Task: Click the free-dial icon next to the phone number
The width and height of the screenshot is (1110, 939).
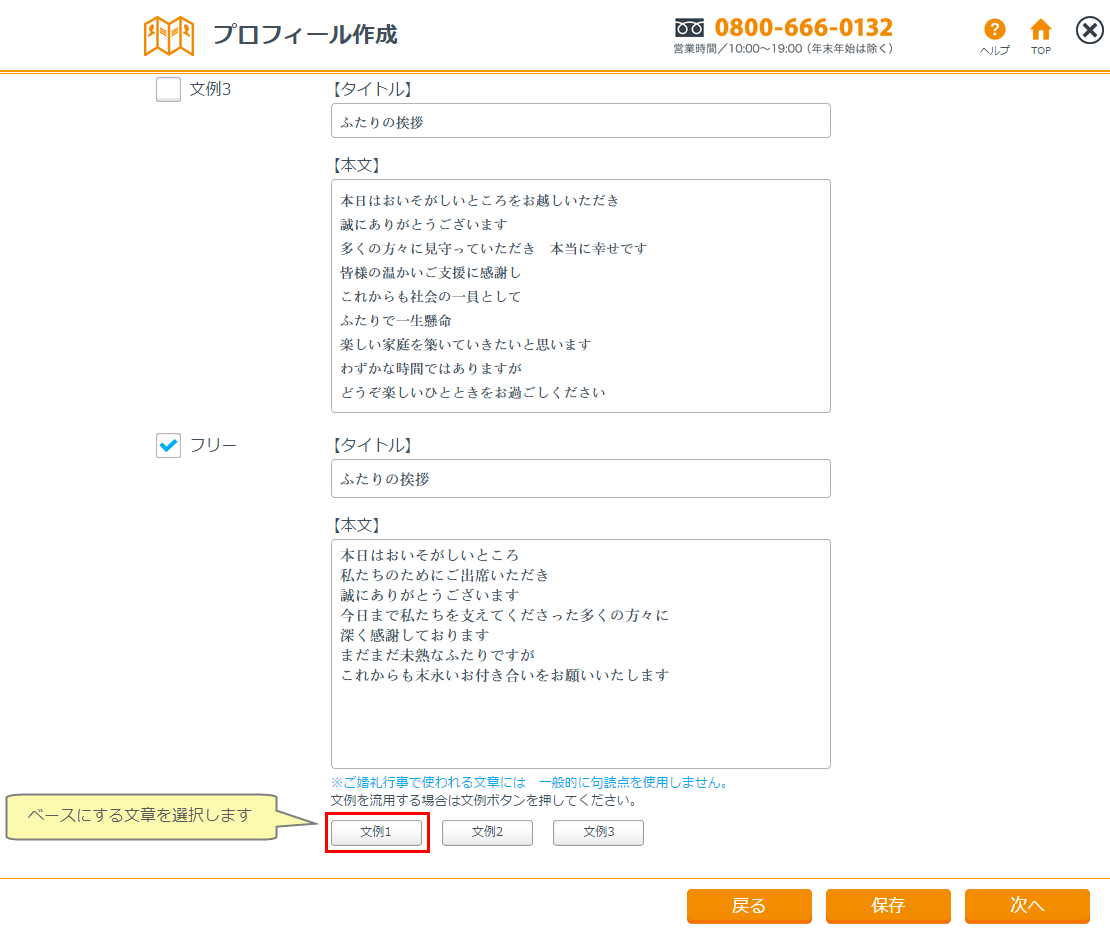Action: [x=690, y=27]
